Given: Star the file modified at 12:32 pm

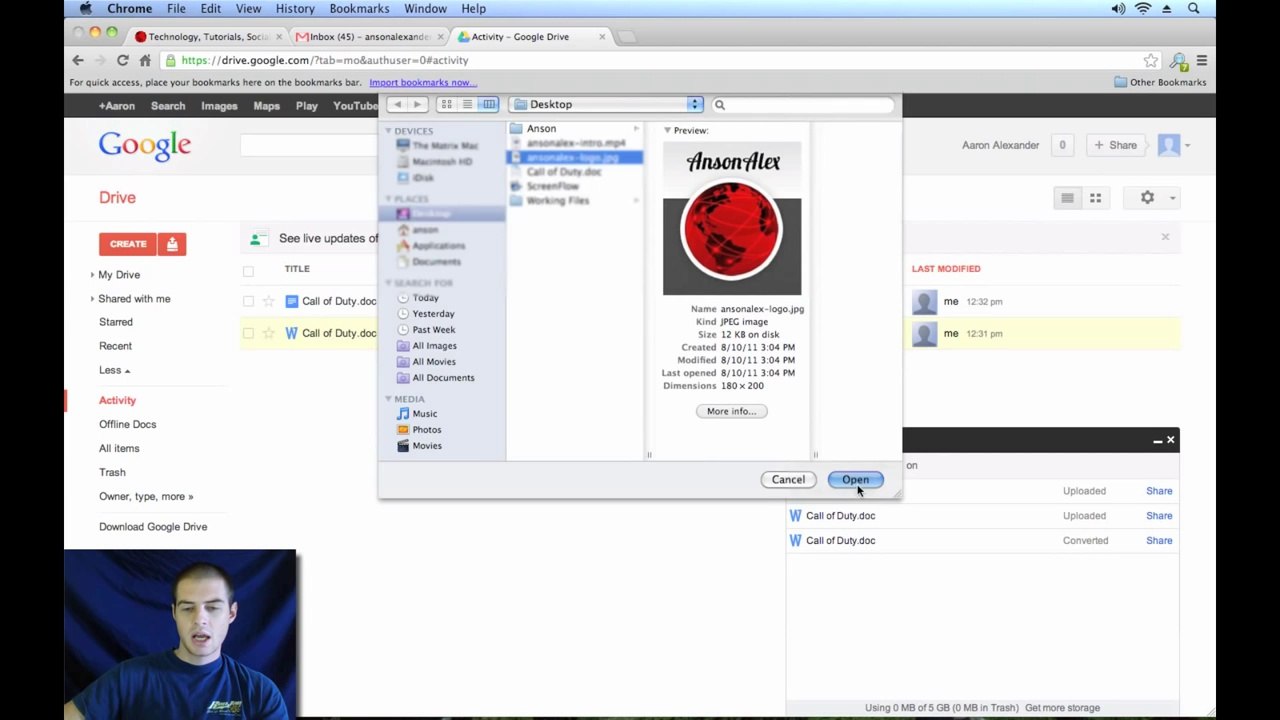Looking at the screenshot, I should pos(268,302).
